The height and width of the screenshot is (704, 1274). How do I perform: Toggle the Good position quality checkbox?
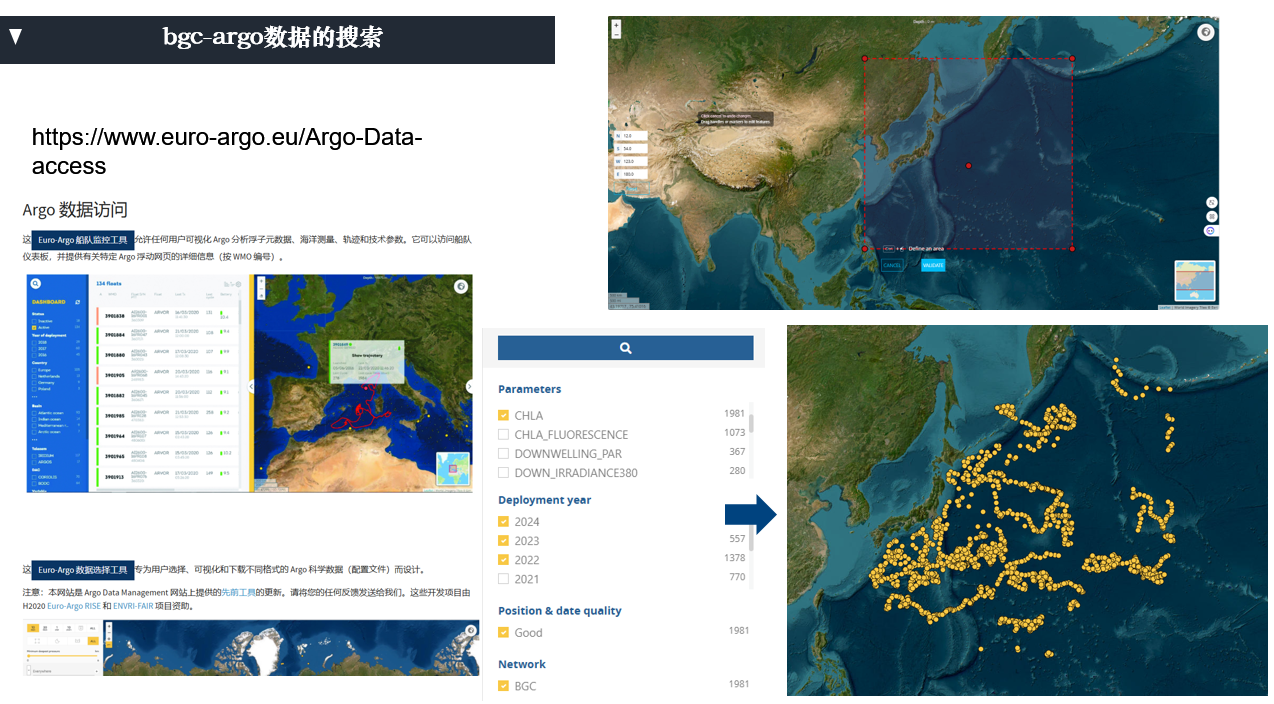pos(503,630)
